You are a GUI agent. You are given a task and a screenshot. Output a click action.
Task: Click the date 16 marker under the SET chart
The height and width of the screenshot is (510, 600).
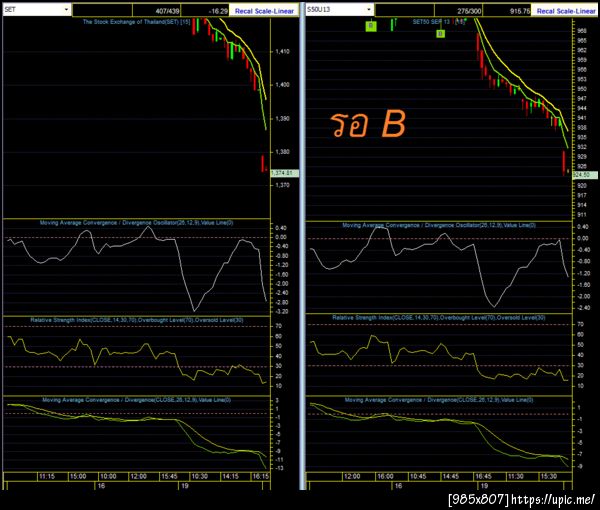coord(101,486)
